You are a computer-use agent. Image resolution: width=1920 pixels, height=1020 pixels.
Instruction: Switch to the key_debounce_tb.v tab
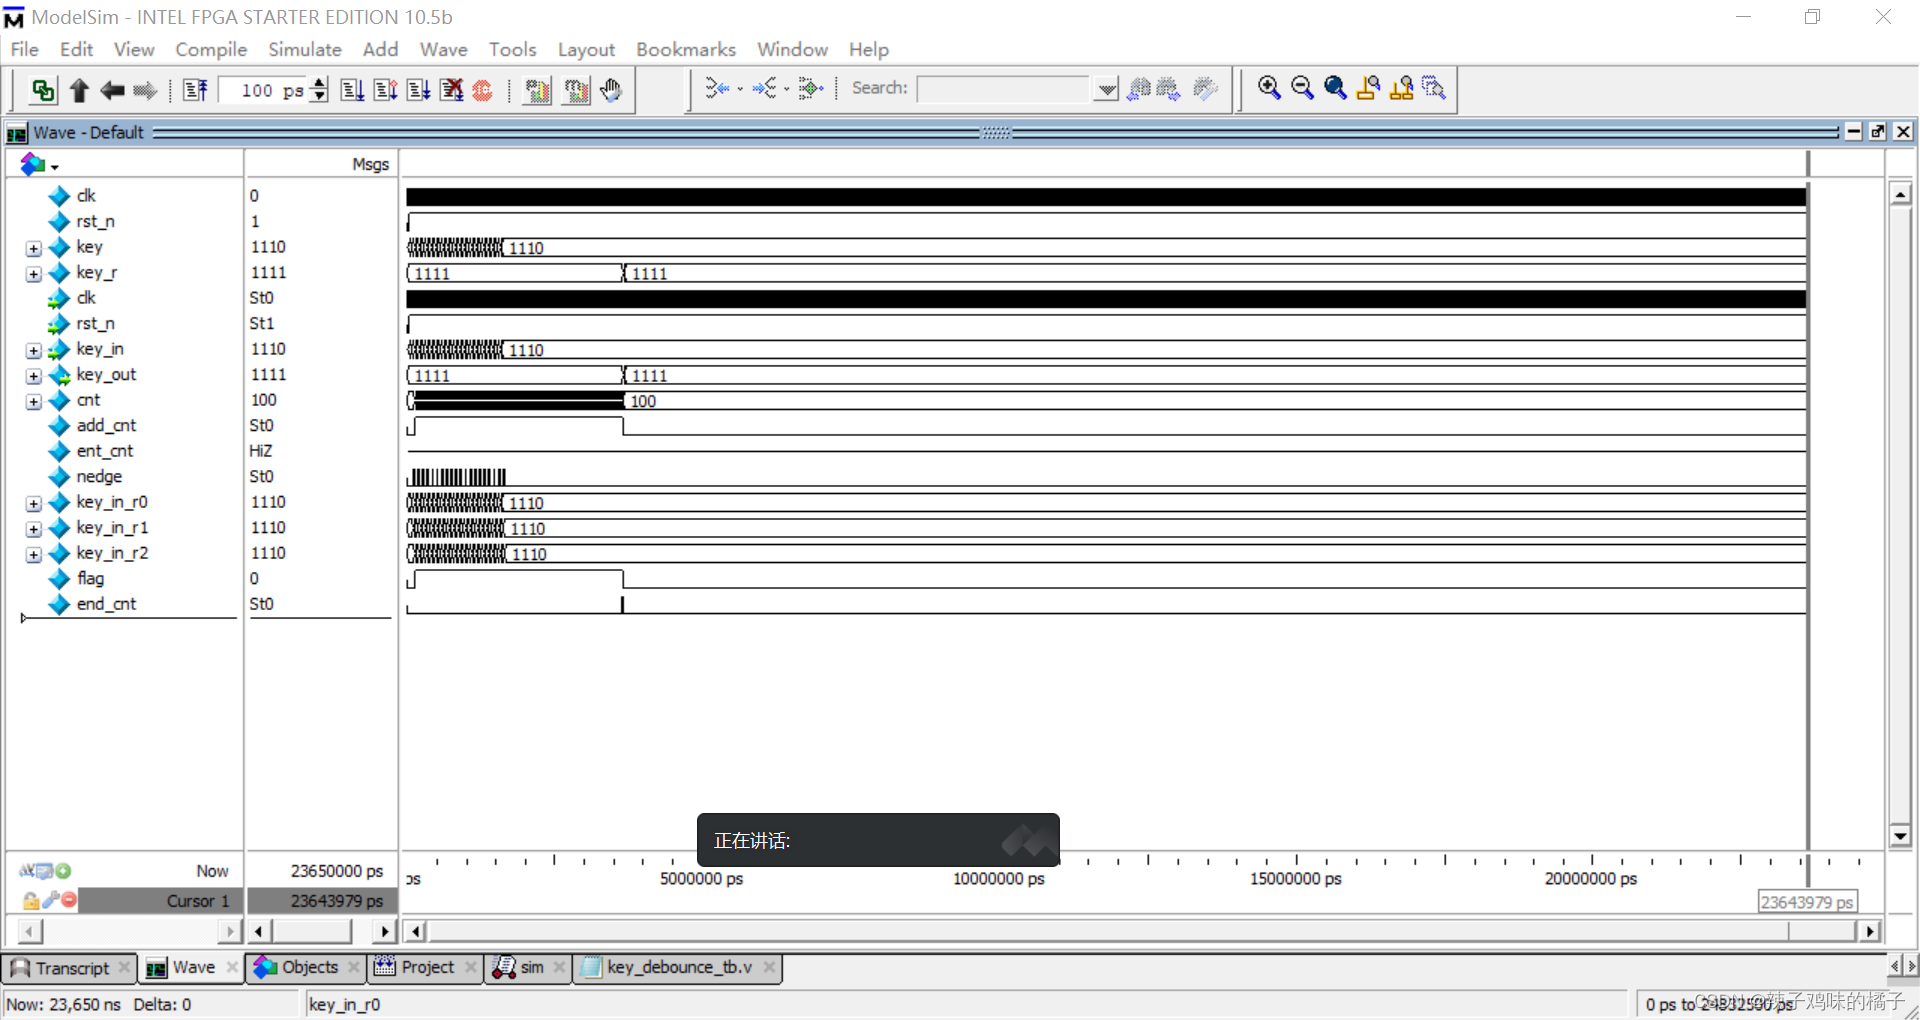[679, 967]
